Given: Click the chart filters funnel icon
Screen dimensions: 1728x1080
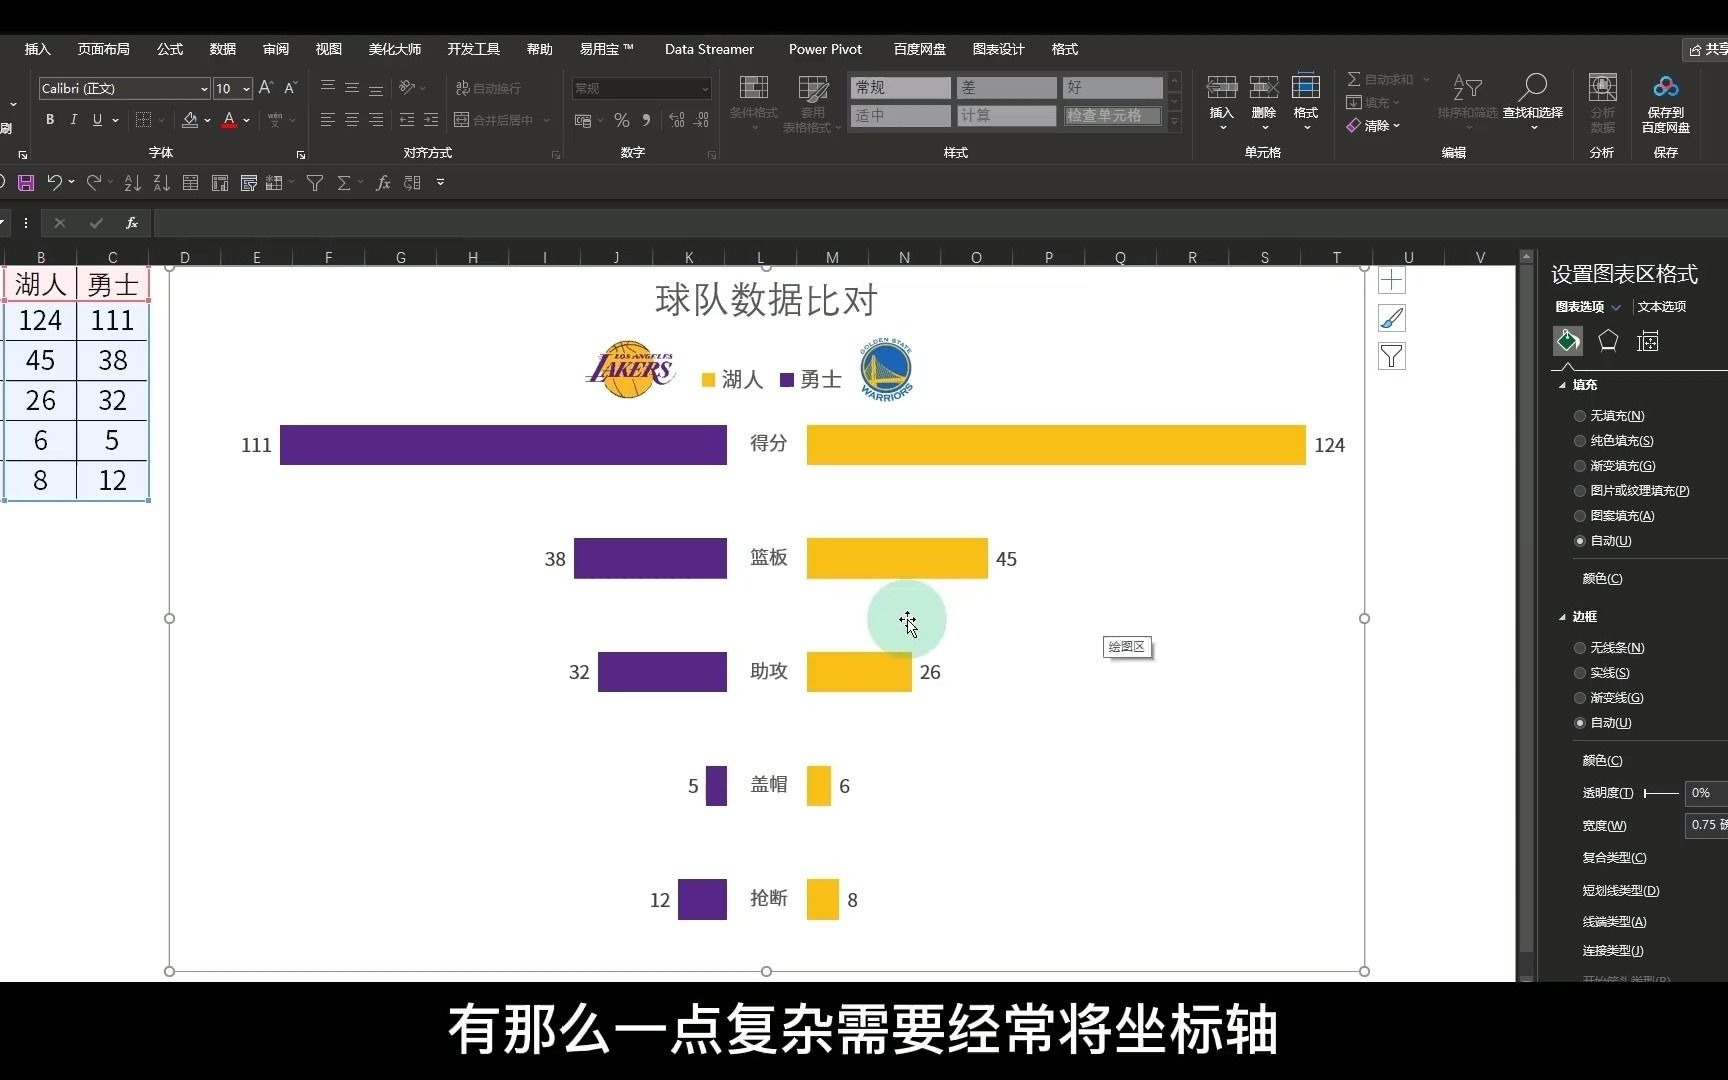Looking at the screenshot, I should tap(1391, 356).
